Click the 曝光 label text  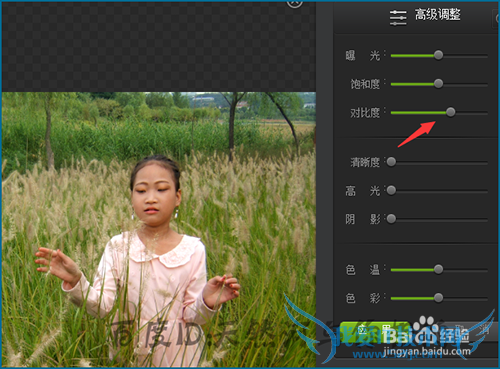[x=363, y=55]
